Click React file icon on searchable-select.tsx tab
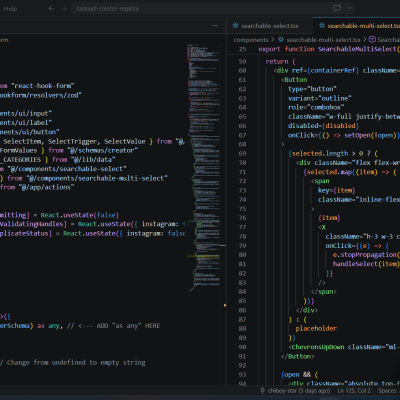This screenshot has height=400, width=400. [235, 26]
